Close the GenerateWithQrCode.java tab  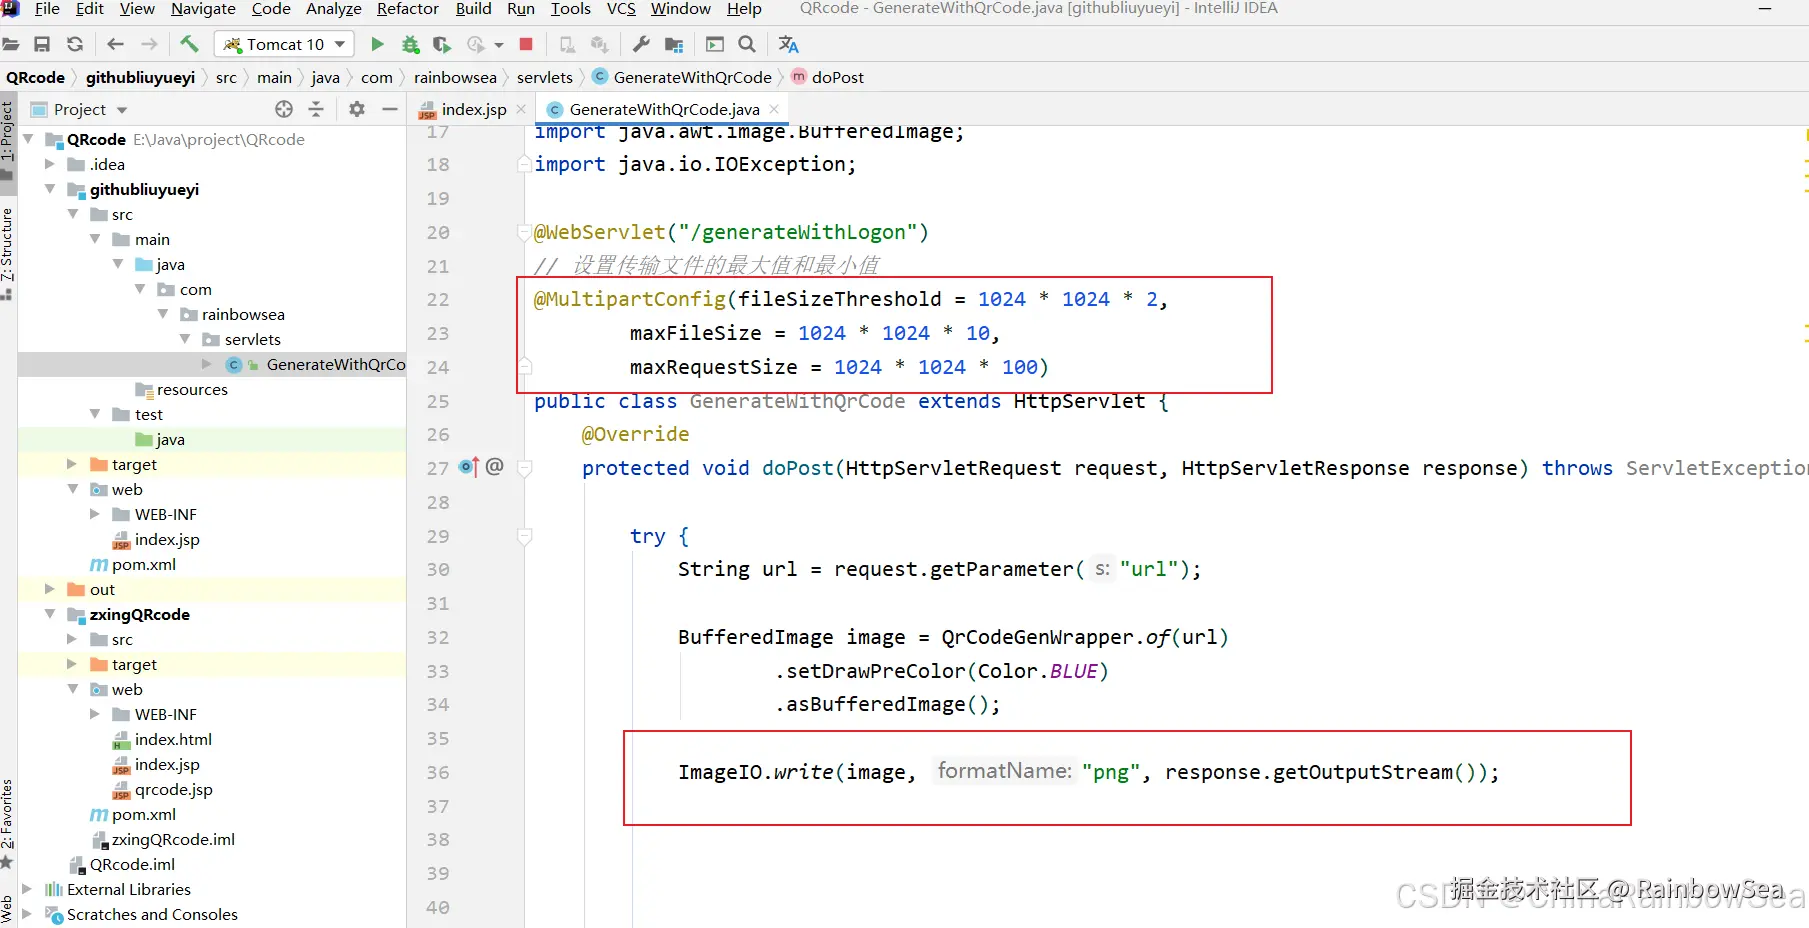point(774,109)
